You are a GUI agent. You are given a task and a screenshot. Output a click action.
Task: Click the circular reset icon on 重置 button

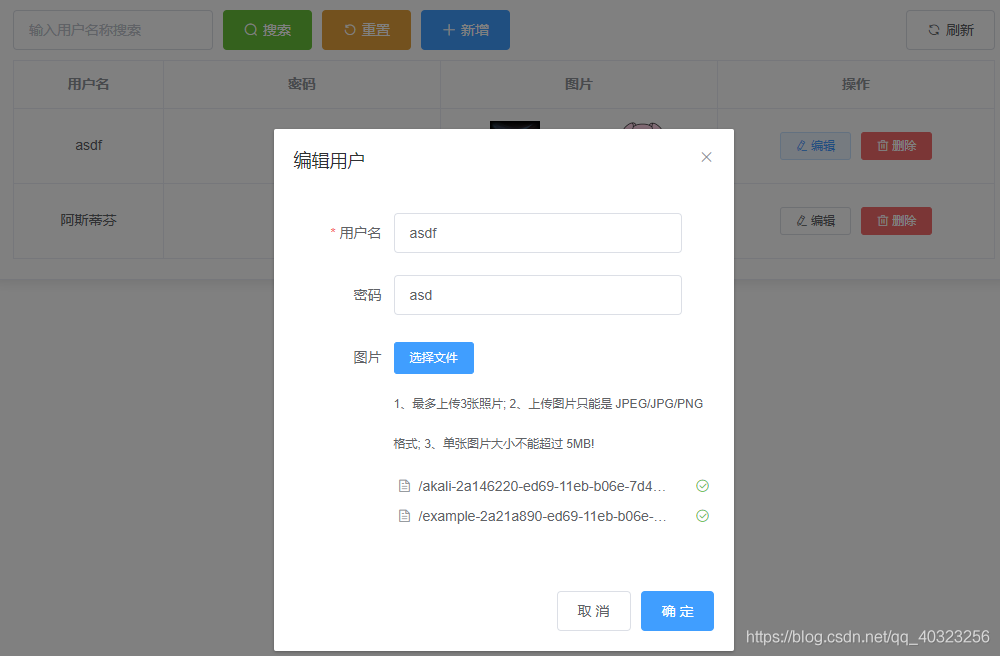(x=349, y=29)
